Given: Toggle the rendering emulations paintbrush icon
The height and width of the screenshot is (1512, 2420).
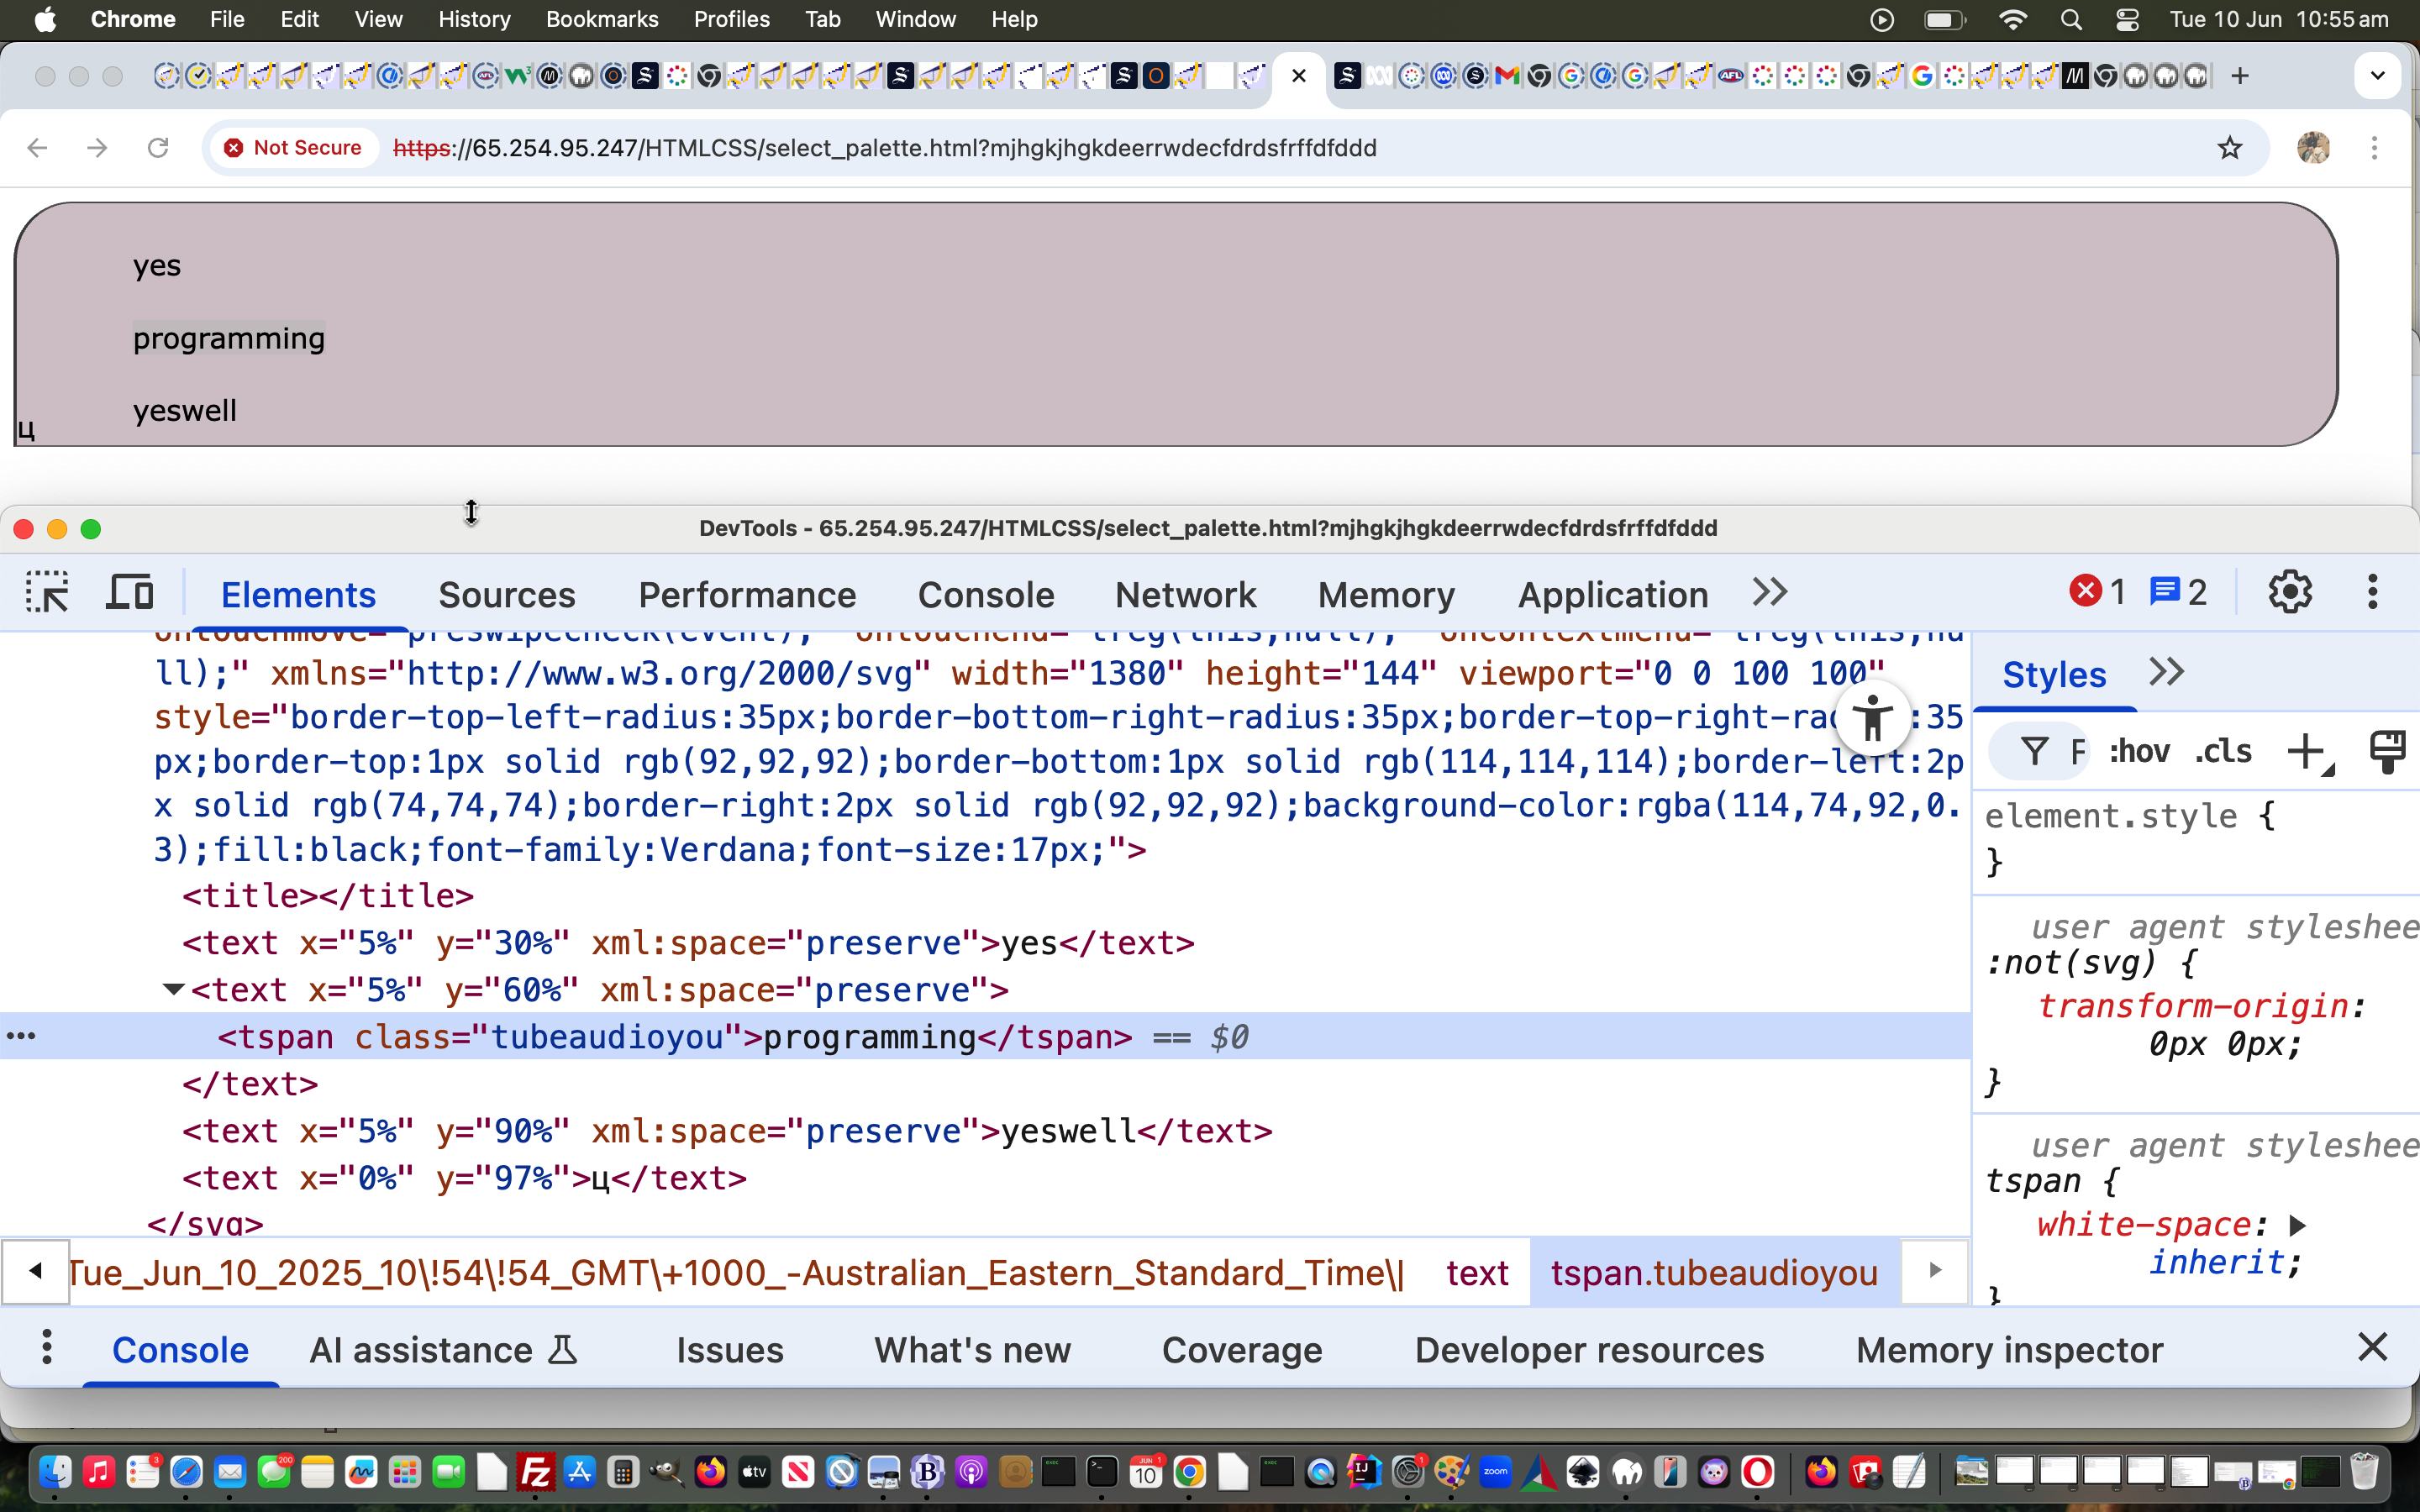Looking at the screenshot, I should point(2387,751).
